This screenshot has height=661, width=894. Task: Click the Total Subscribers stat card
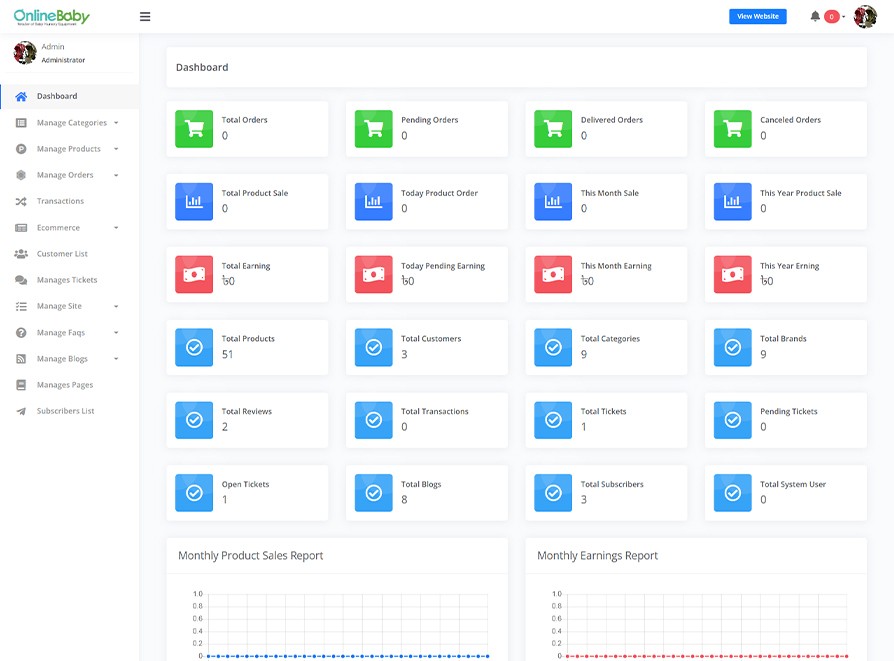tap(606, 492)
